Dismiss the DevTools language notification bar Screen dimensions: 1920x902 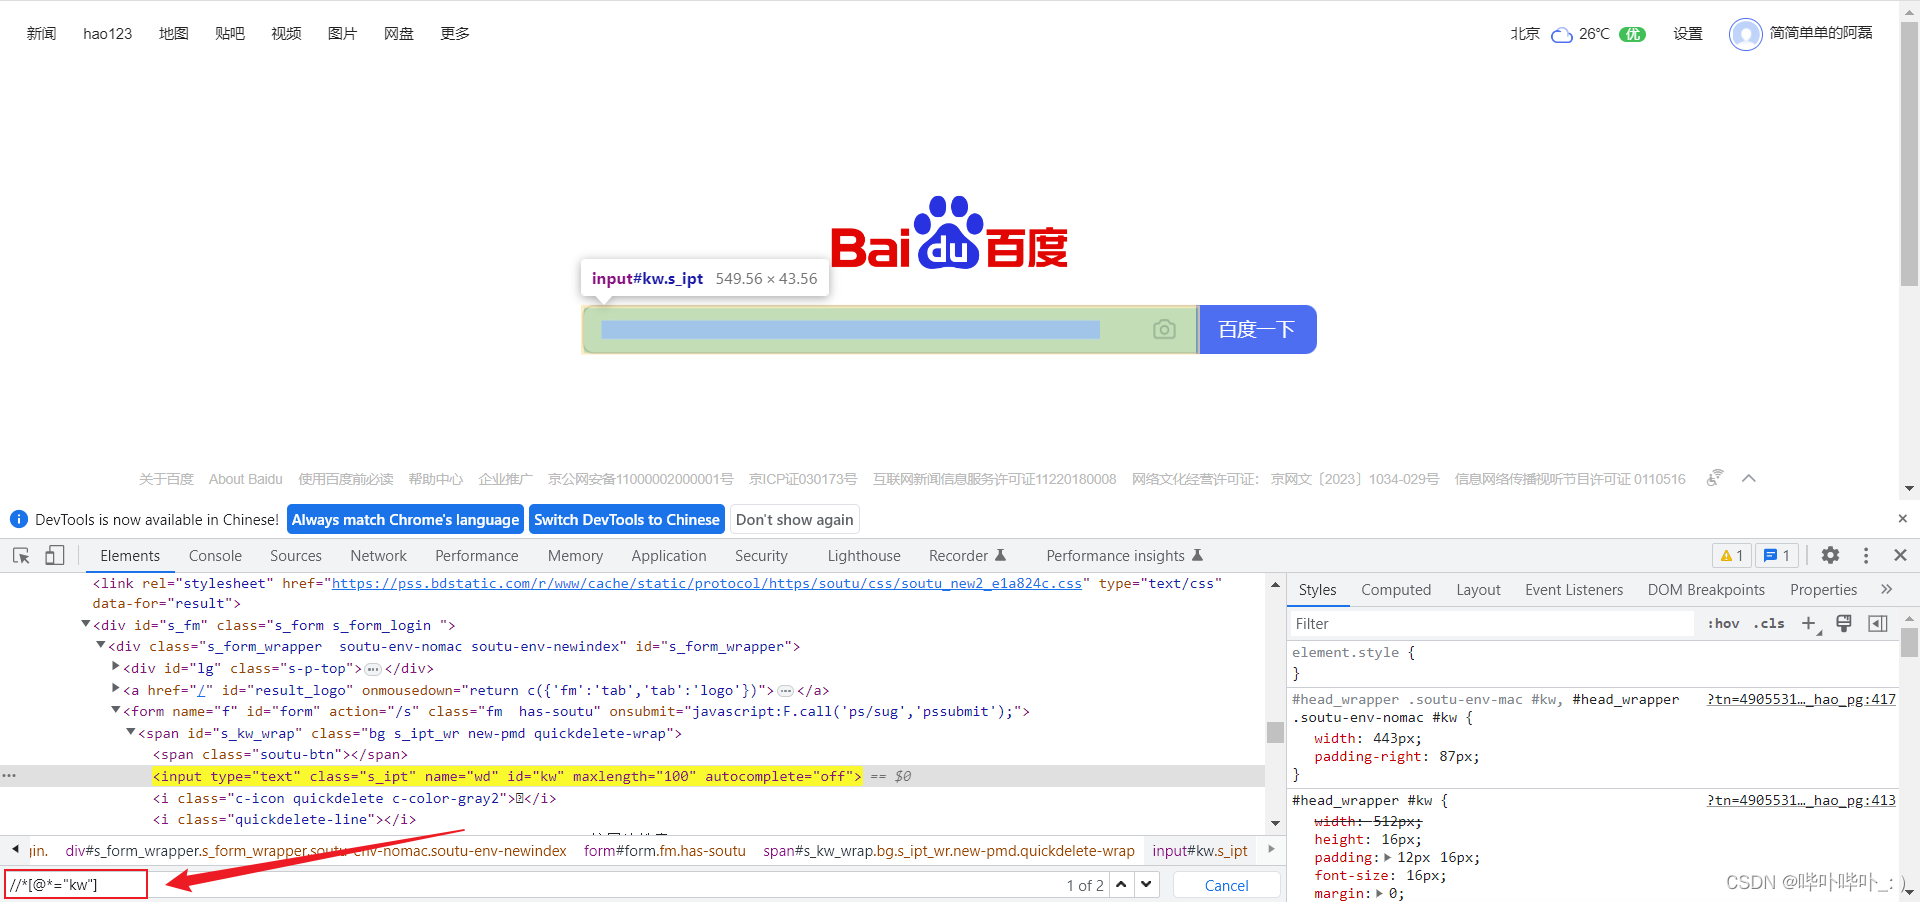click(1902, 518)
